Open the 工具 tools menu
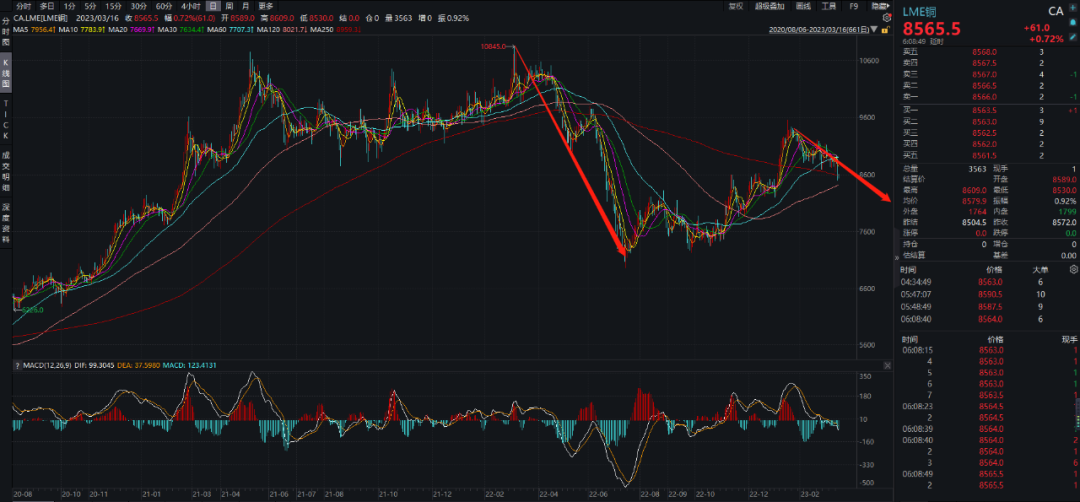1080x502 pixels. coord(829,6)
